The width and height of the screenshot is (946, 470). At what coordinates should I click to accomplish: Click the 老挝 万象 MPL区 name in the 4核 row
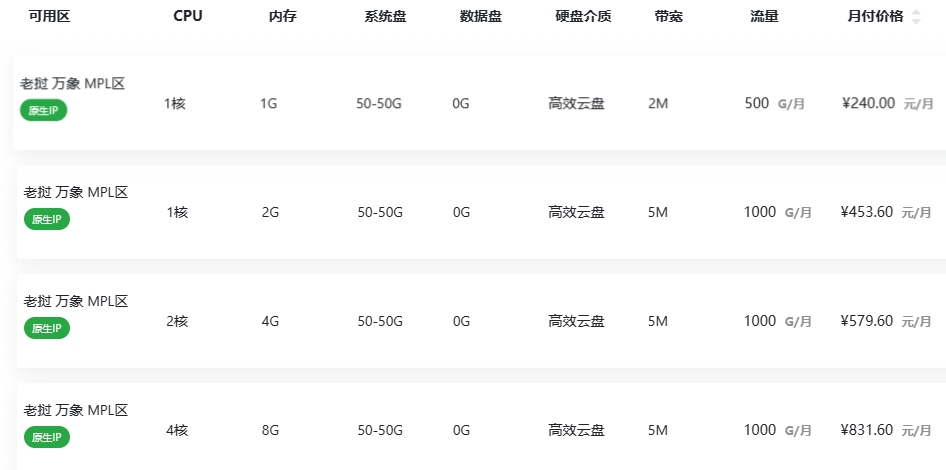(76, 411)
